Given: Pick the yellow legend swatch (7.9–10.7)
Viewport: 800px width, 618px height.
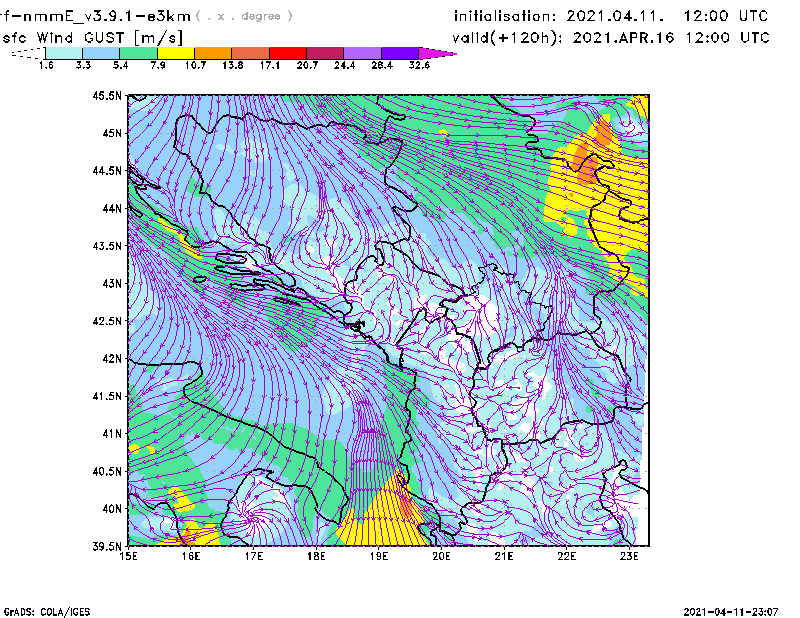Looking at the screenshot, I should click(176, 53).
